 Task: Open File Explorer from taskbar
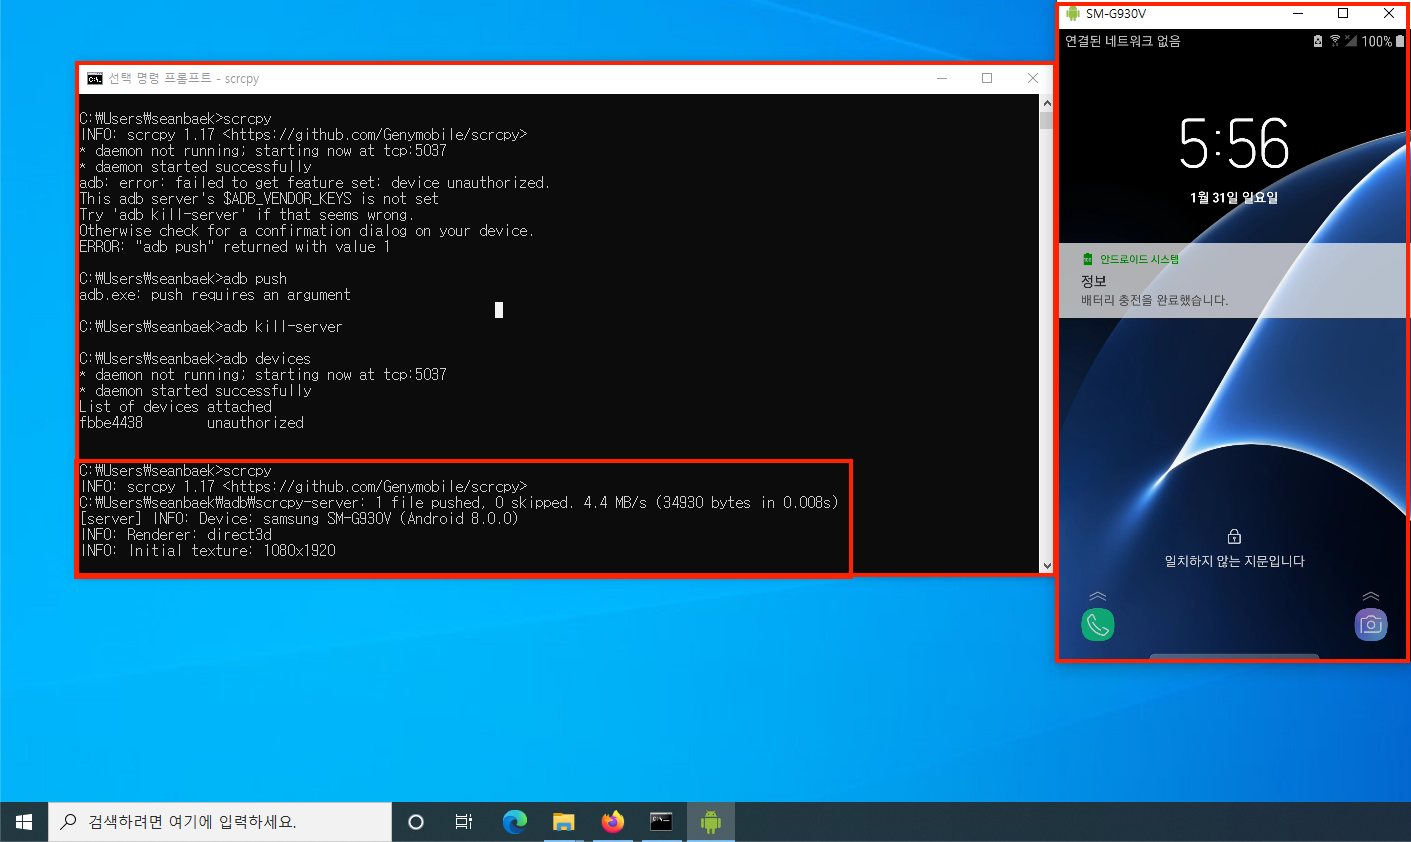(564, 822)
